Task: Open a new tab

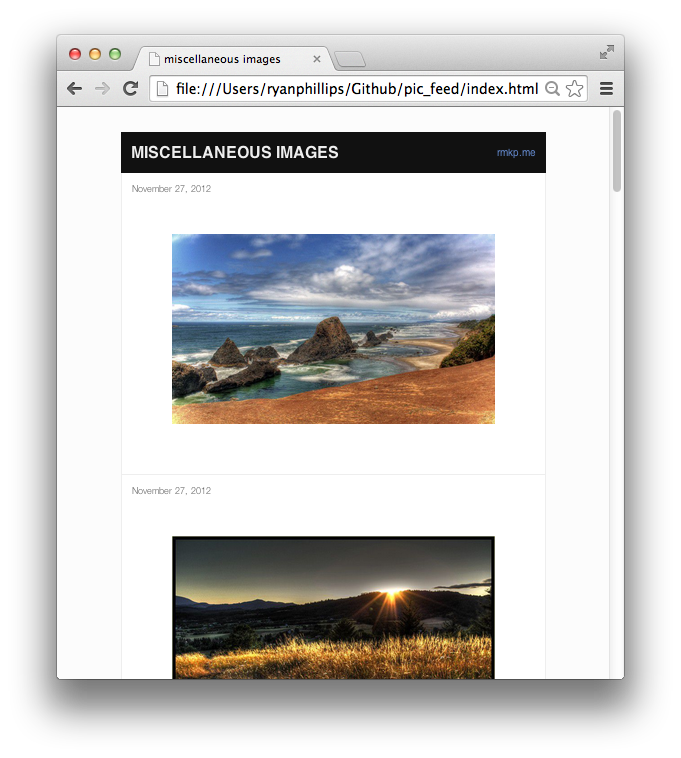Action: click(350, 60)
